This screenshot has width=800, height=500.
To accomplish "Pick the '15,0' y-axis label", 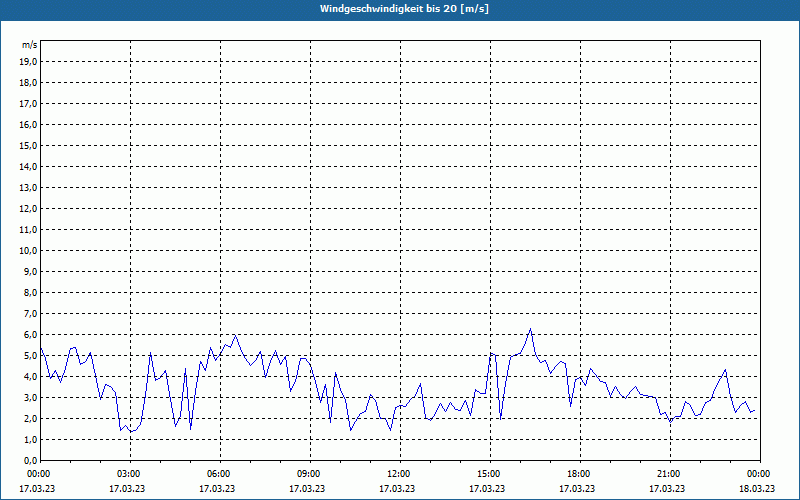I will [28, 145].
